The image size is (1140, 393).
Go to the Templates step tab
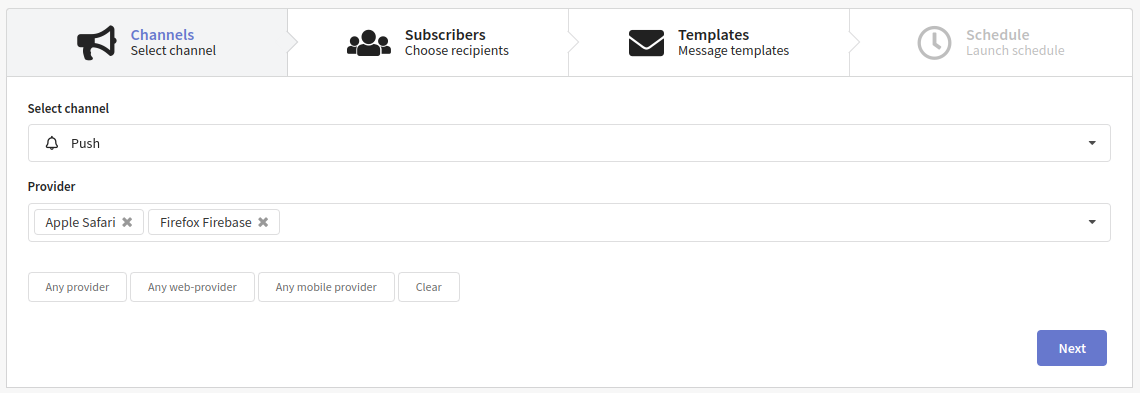coord(709,43)
